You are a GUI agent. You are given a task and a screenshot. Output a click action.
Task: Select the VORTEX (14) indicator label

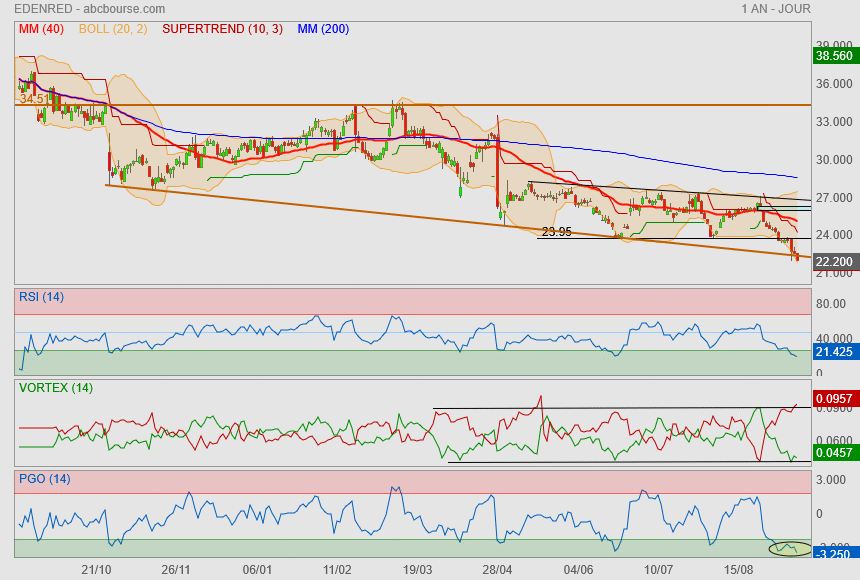click(56, 388)
